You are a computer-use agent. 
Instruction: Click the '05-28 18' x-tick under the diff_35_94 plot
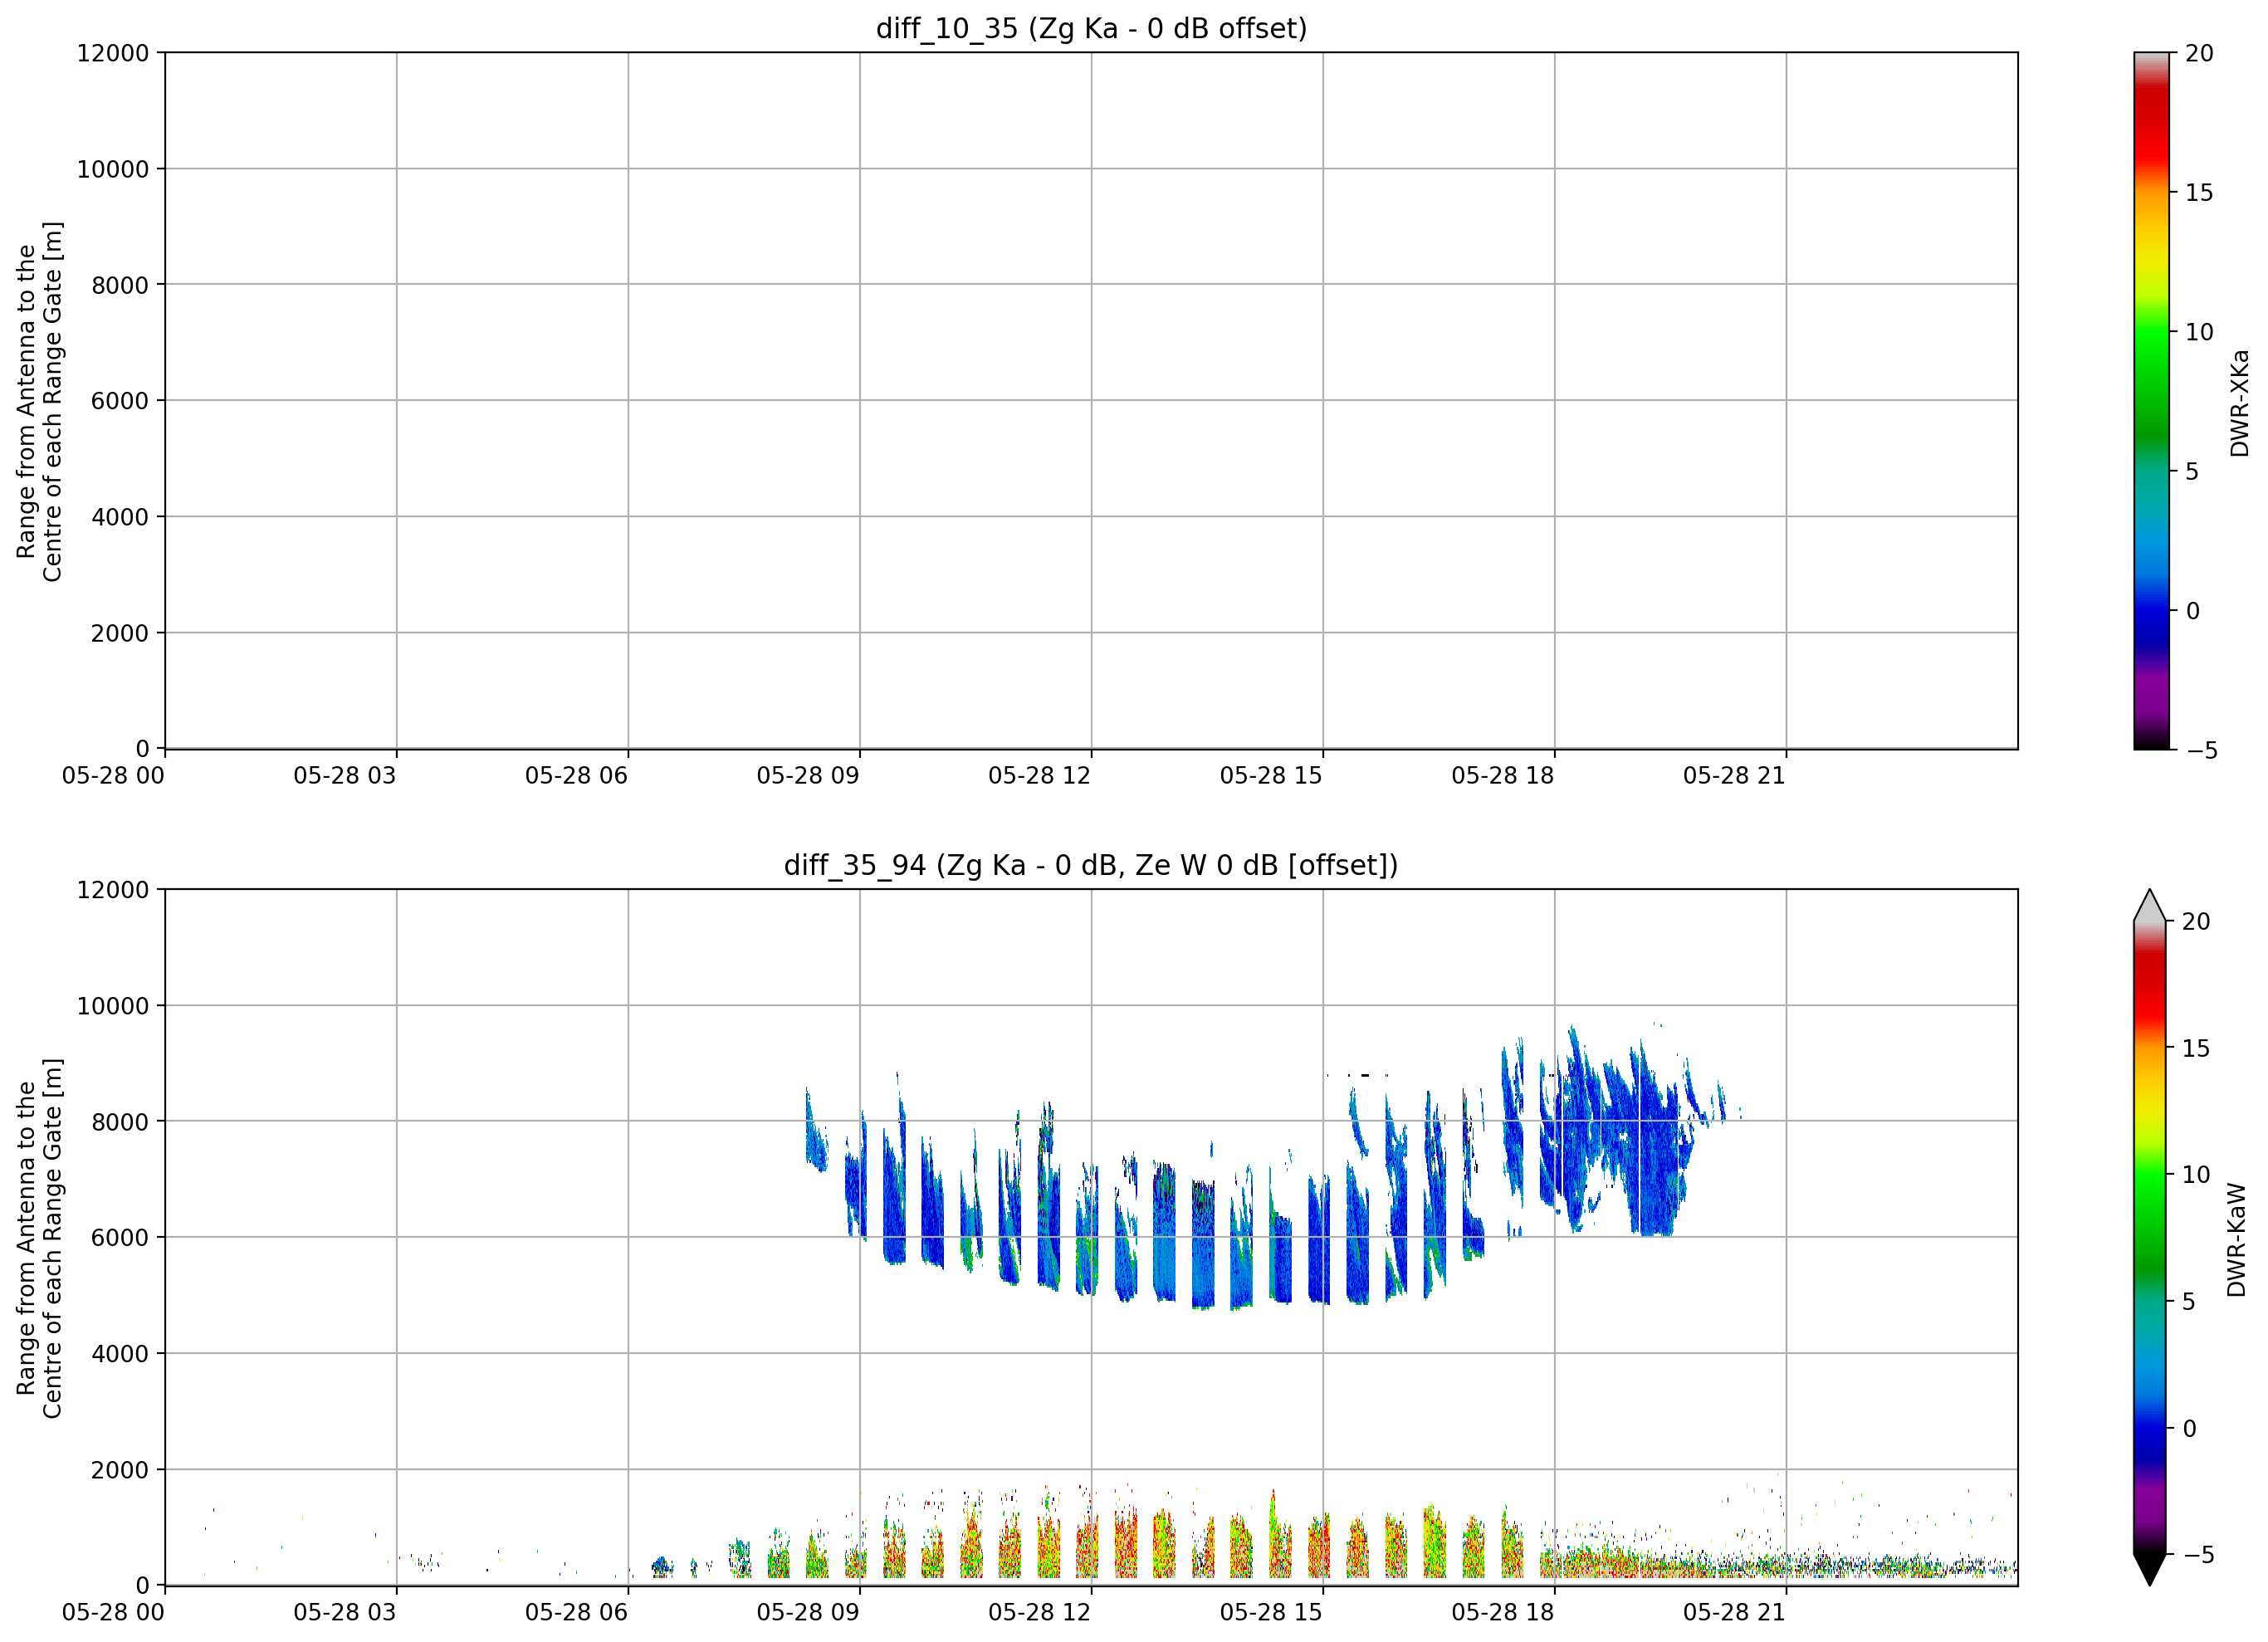(1503, 1613)
